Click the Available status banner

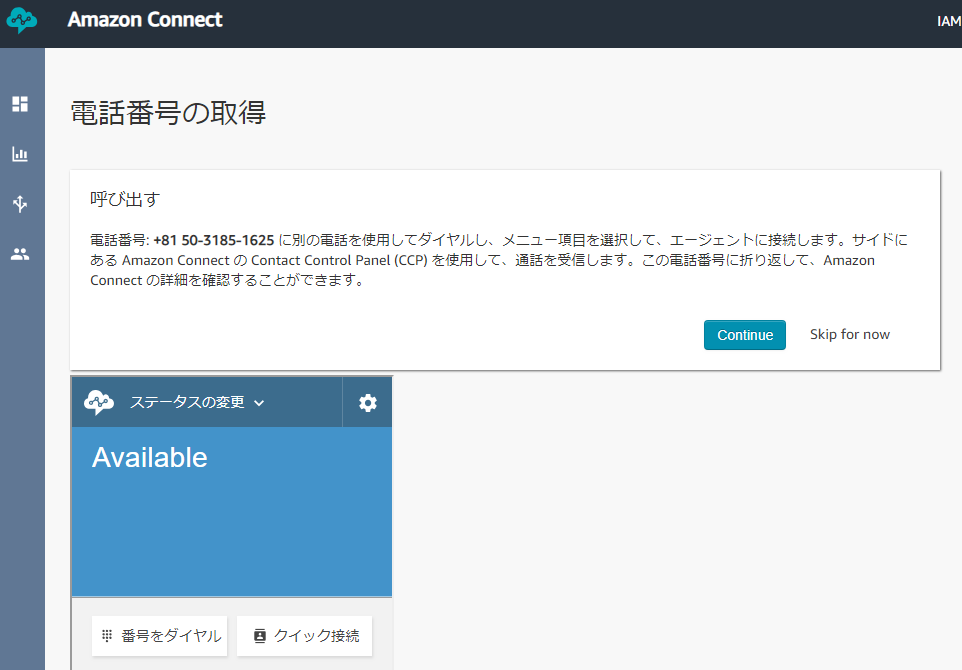click(x=232, y=512)
